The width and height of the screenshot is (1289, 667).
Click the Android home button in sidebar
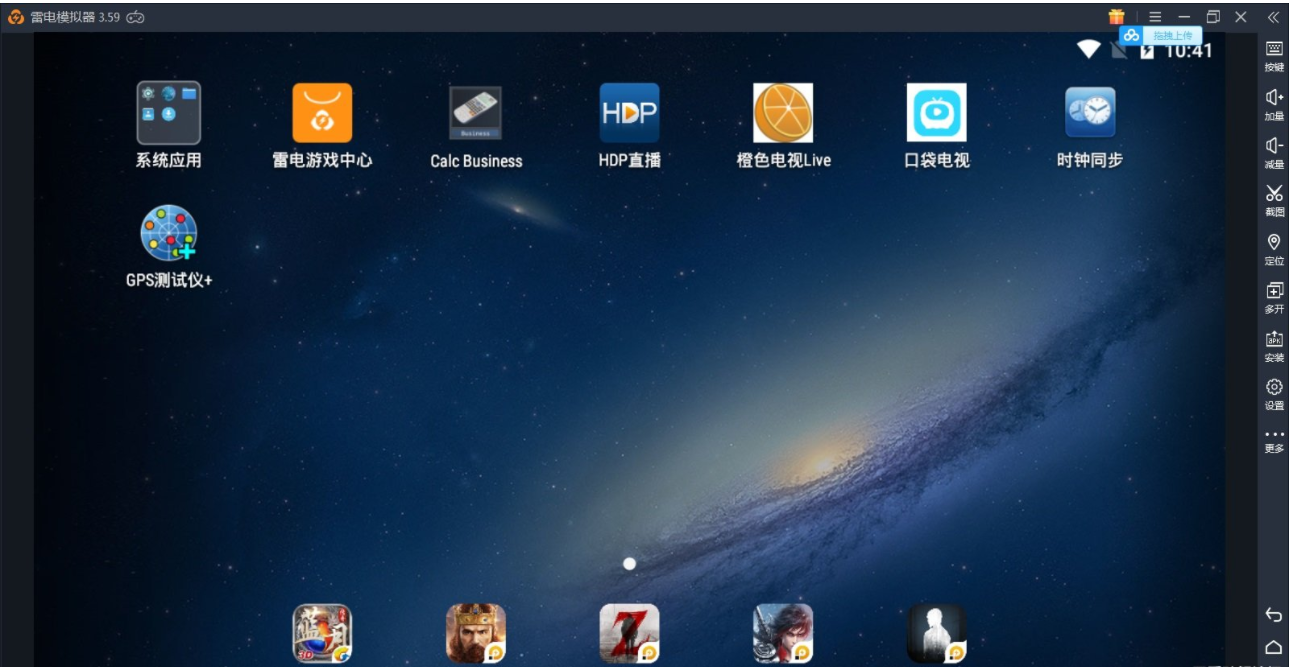point(1274,647)
